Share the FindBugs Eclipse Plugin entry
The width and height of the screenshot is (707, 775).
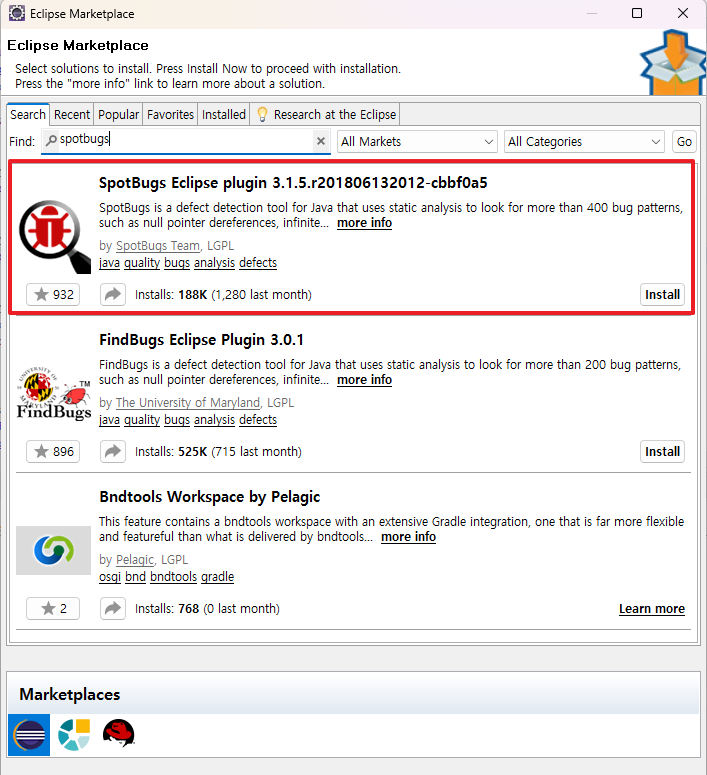pos(113,452)
